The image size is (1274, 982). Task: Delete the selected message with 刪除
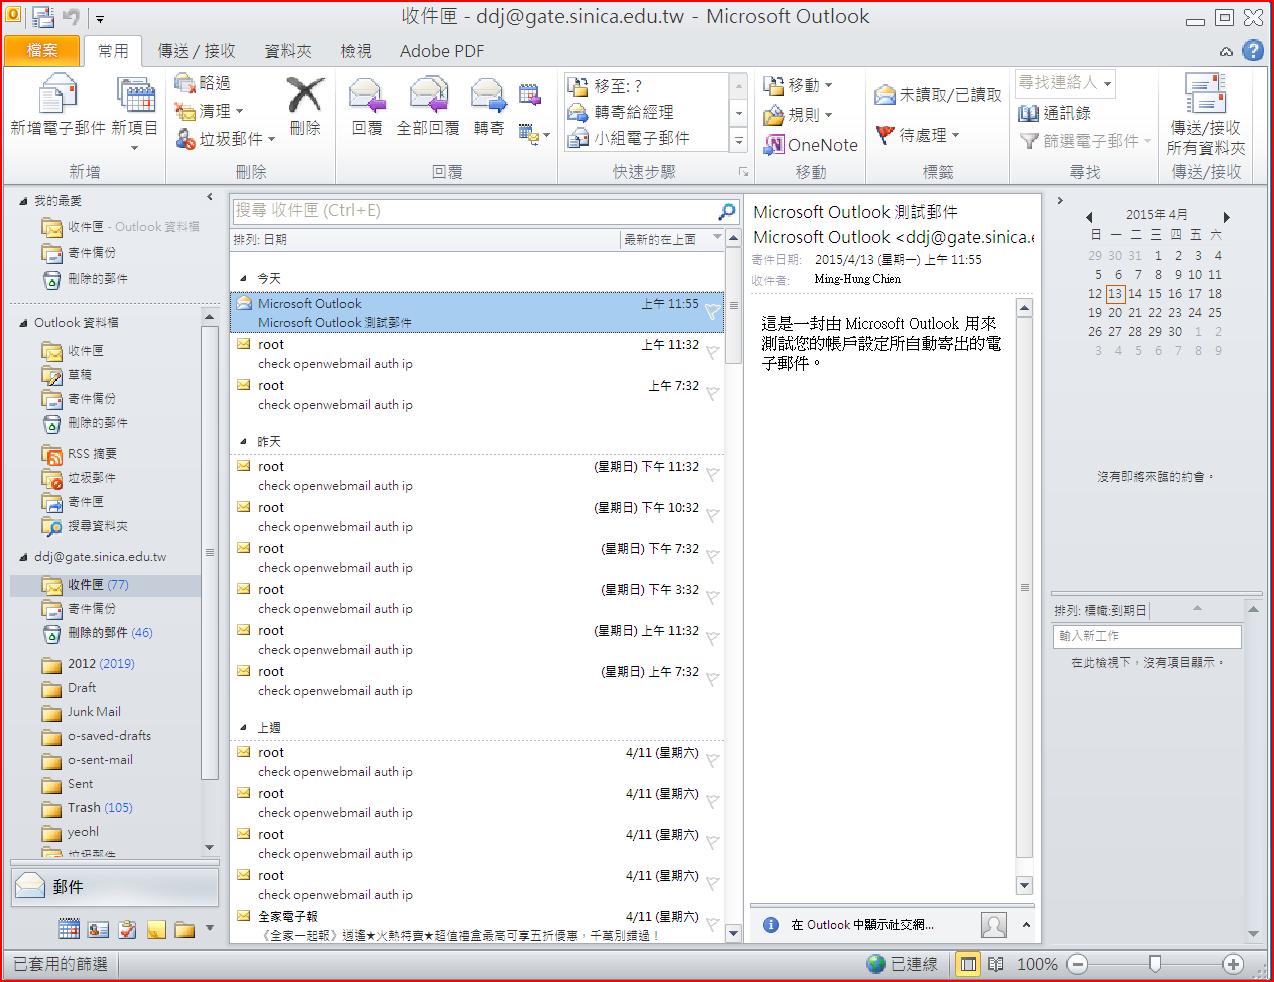[305, 106]
